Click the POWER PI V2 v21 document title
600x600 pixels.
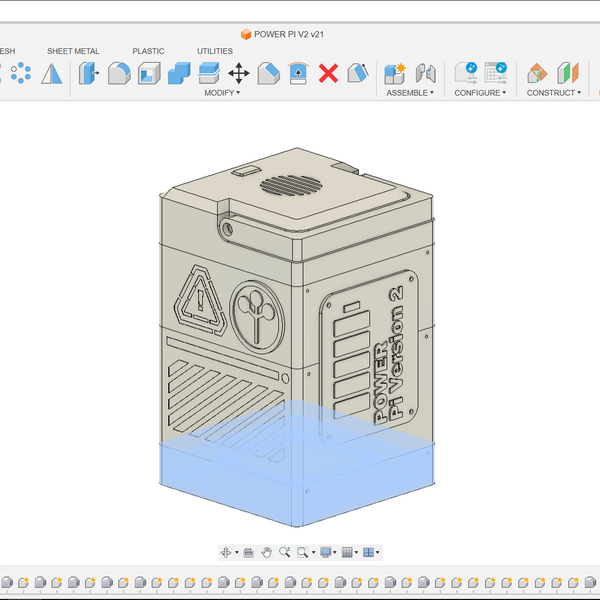point(290,34)
